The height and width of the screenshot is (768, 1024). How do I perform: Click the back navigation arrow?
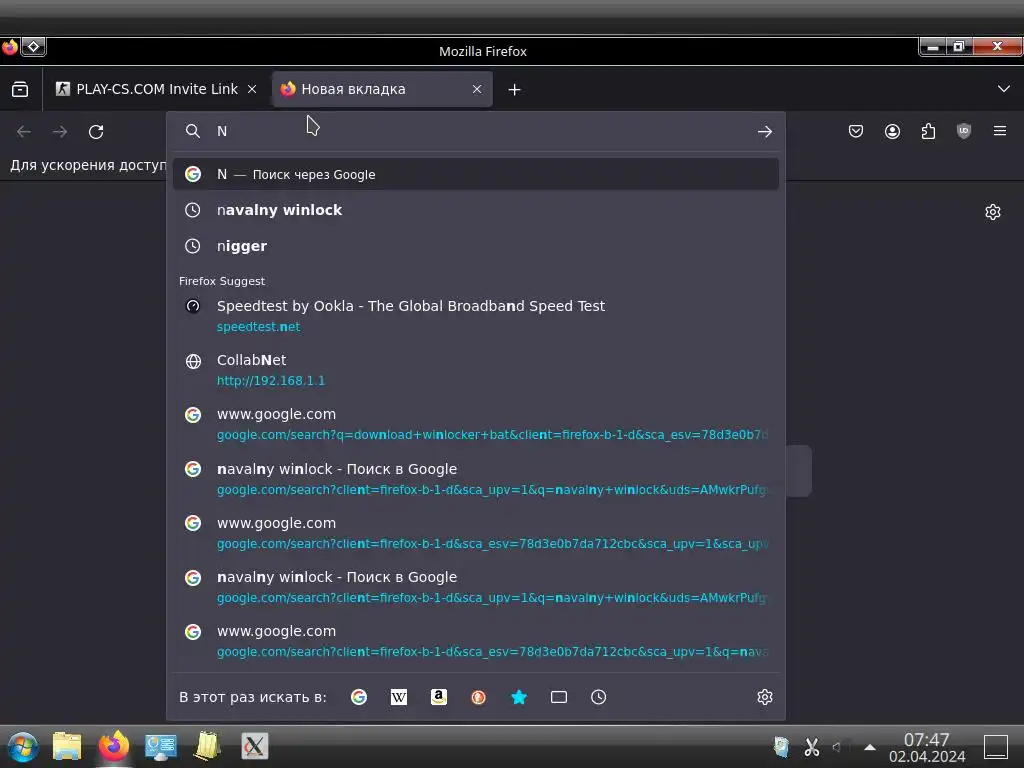(x=24, y=131)
